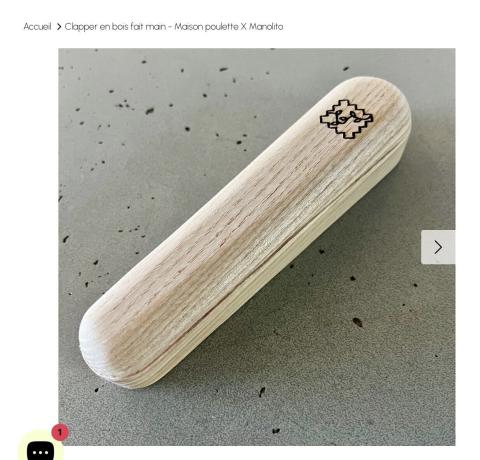Viewport: 480px width, 460px height.
Task: Click the Clapper en bois breadcrumb text
Action: point(174,27)
